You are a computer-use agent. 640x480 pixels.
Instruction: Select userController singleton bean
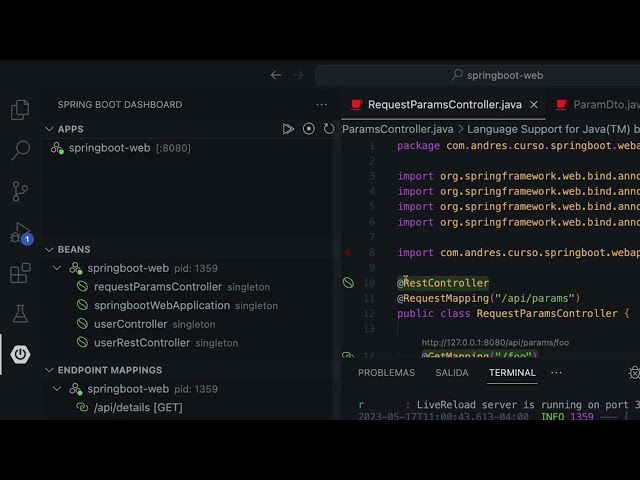pyautogui.click(x=188, y=324)
